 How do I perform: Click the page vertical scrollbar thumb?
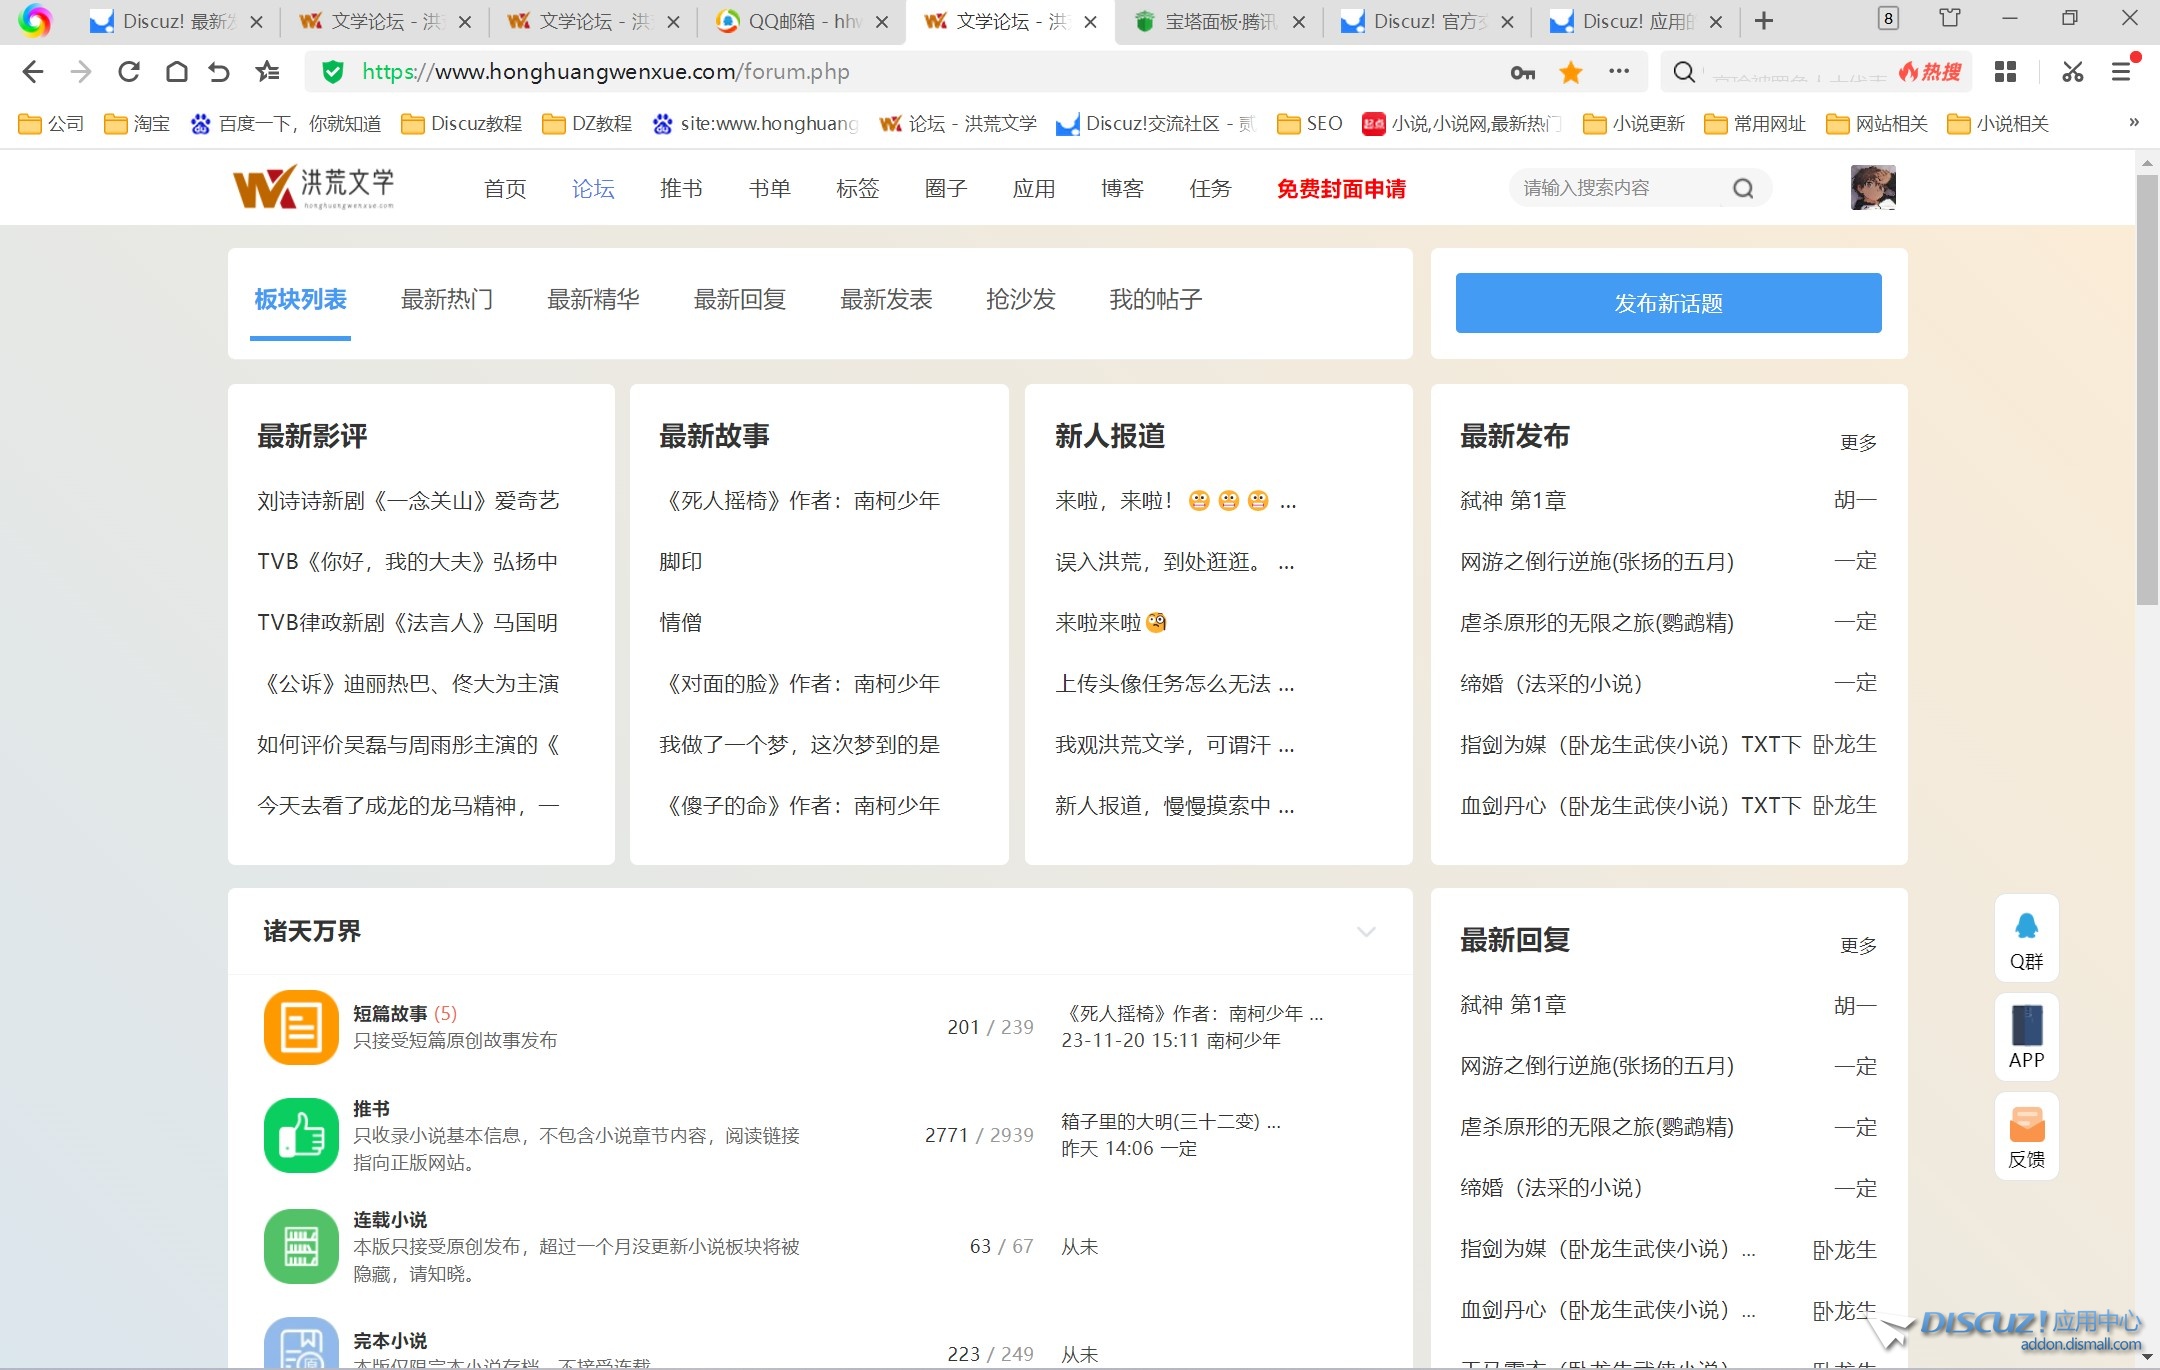click(x=2146, y=390)
